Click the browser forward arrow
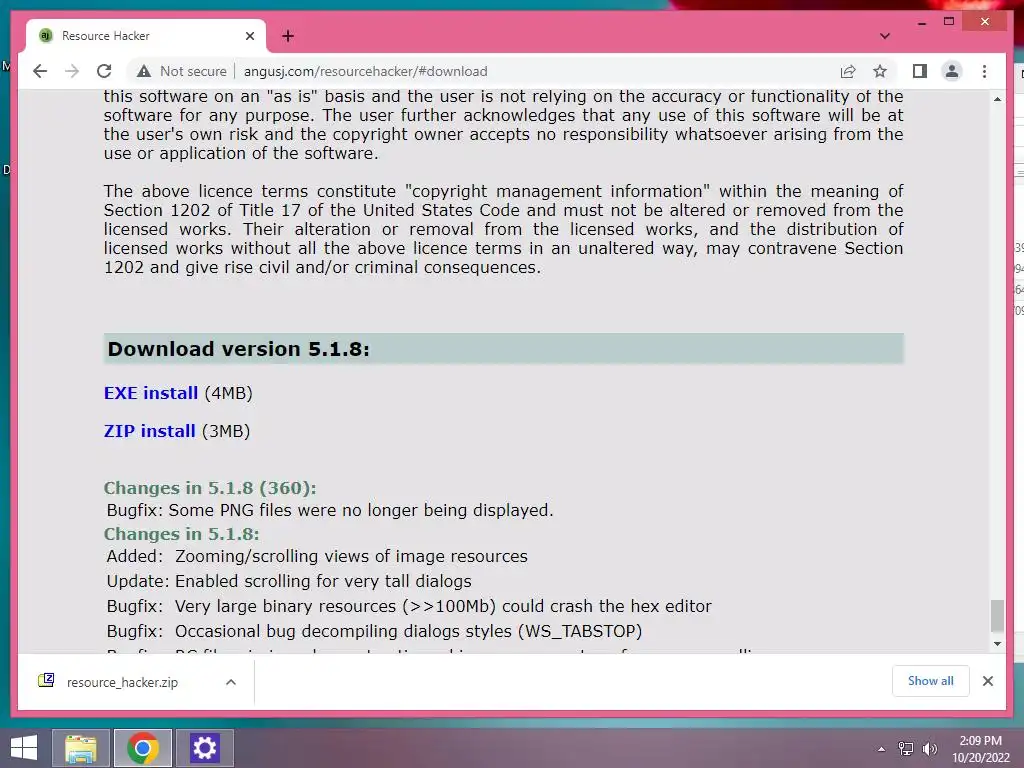 click(x=72, y=71)
